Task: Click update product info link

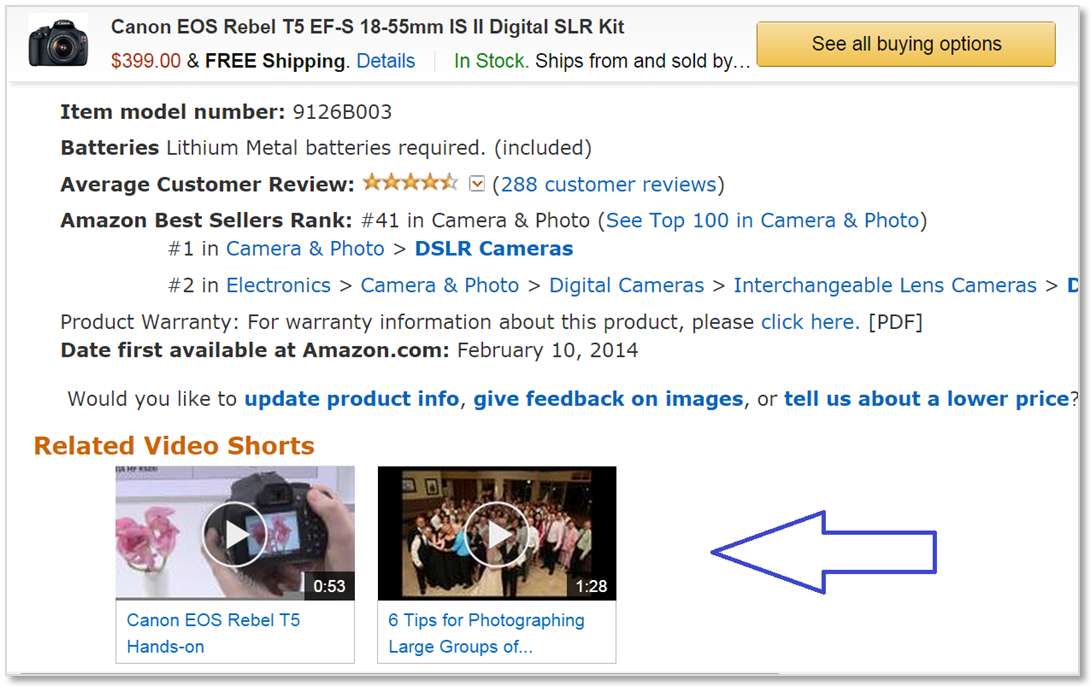Action: [x=351, y=399]
